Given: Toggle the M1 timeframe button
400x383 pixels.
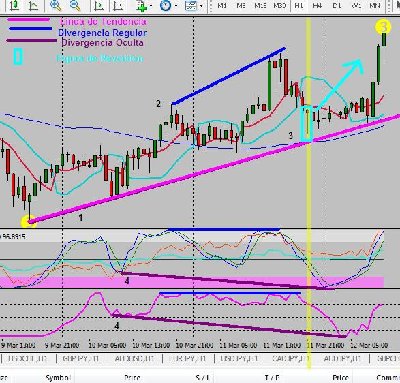Looking at the screenshot, I should coord(222,5).
